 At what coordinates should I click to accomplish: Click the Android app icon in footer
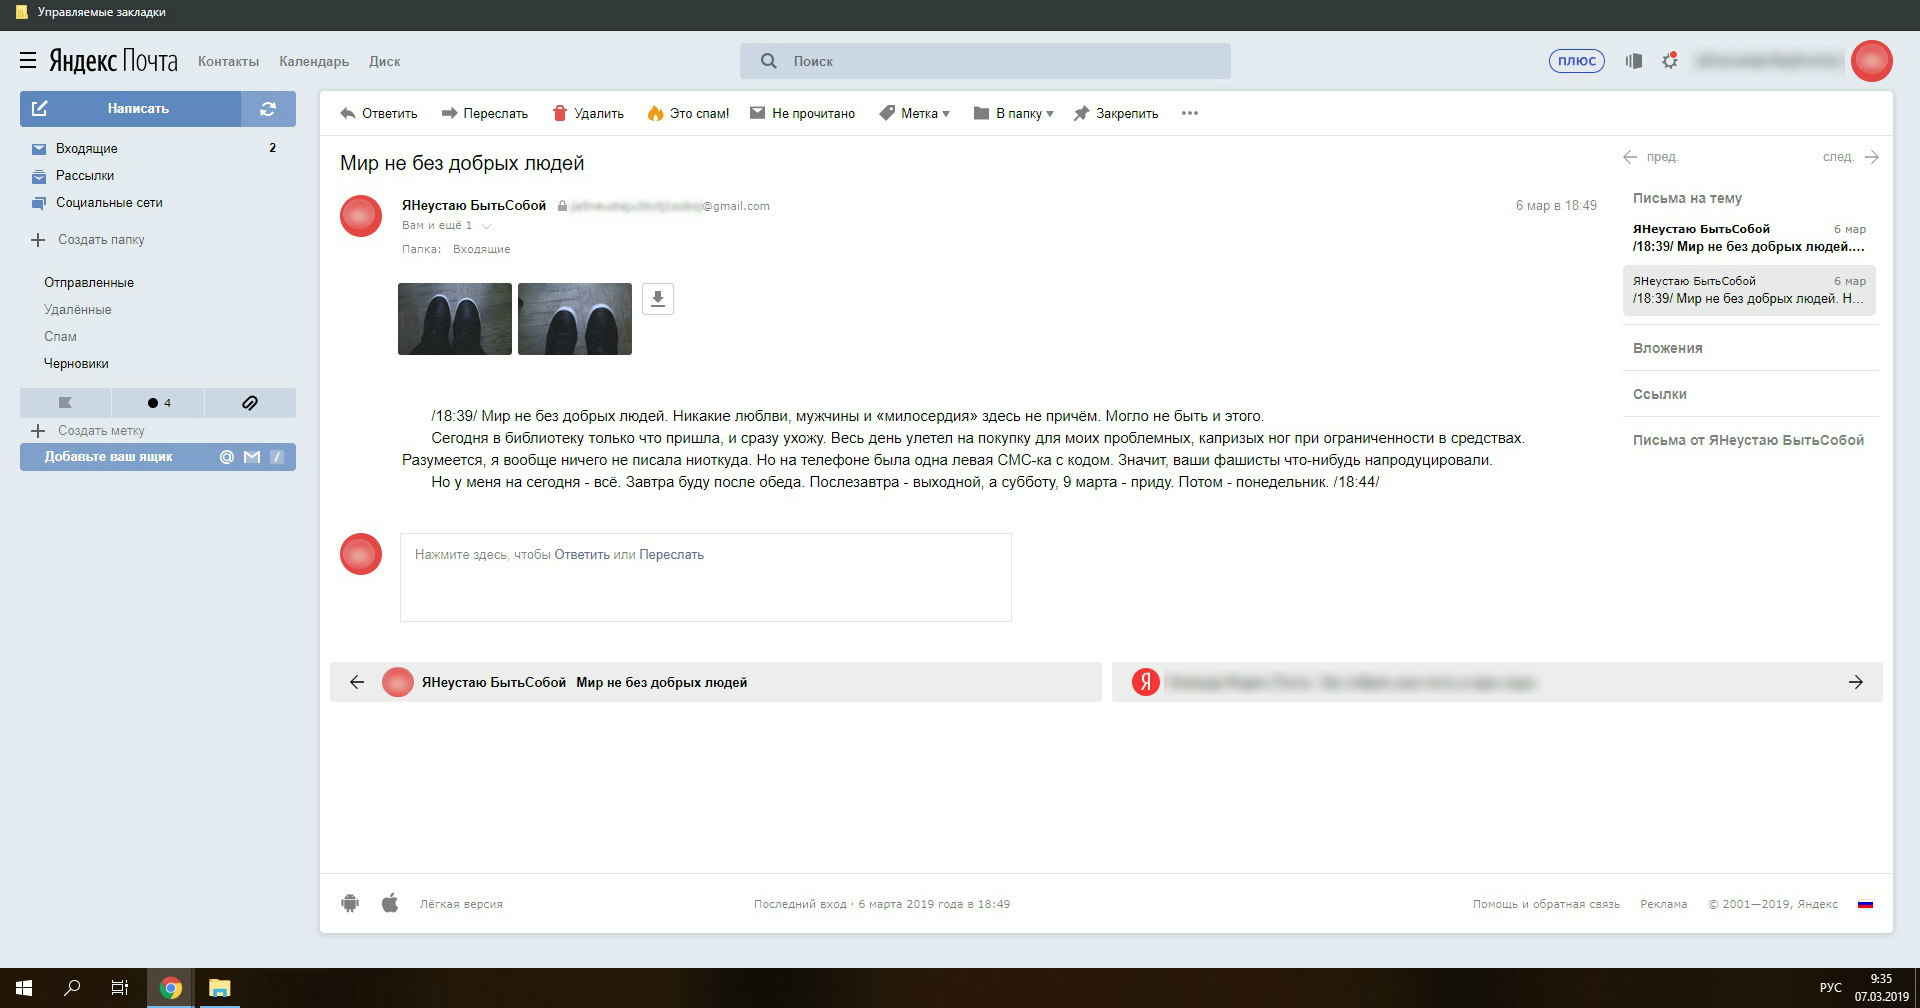(350, 903)
